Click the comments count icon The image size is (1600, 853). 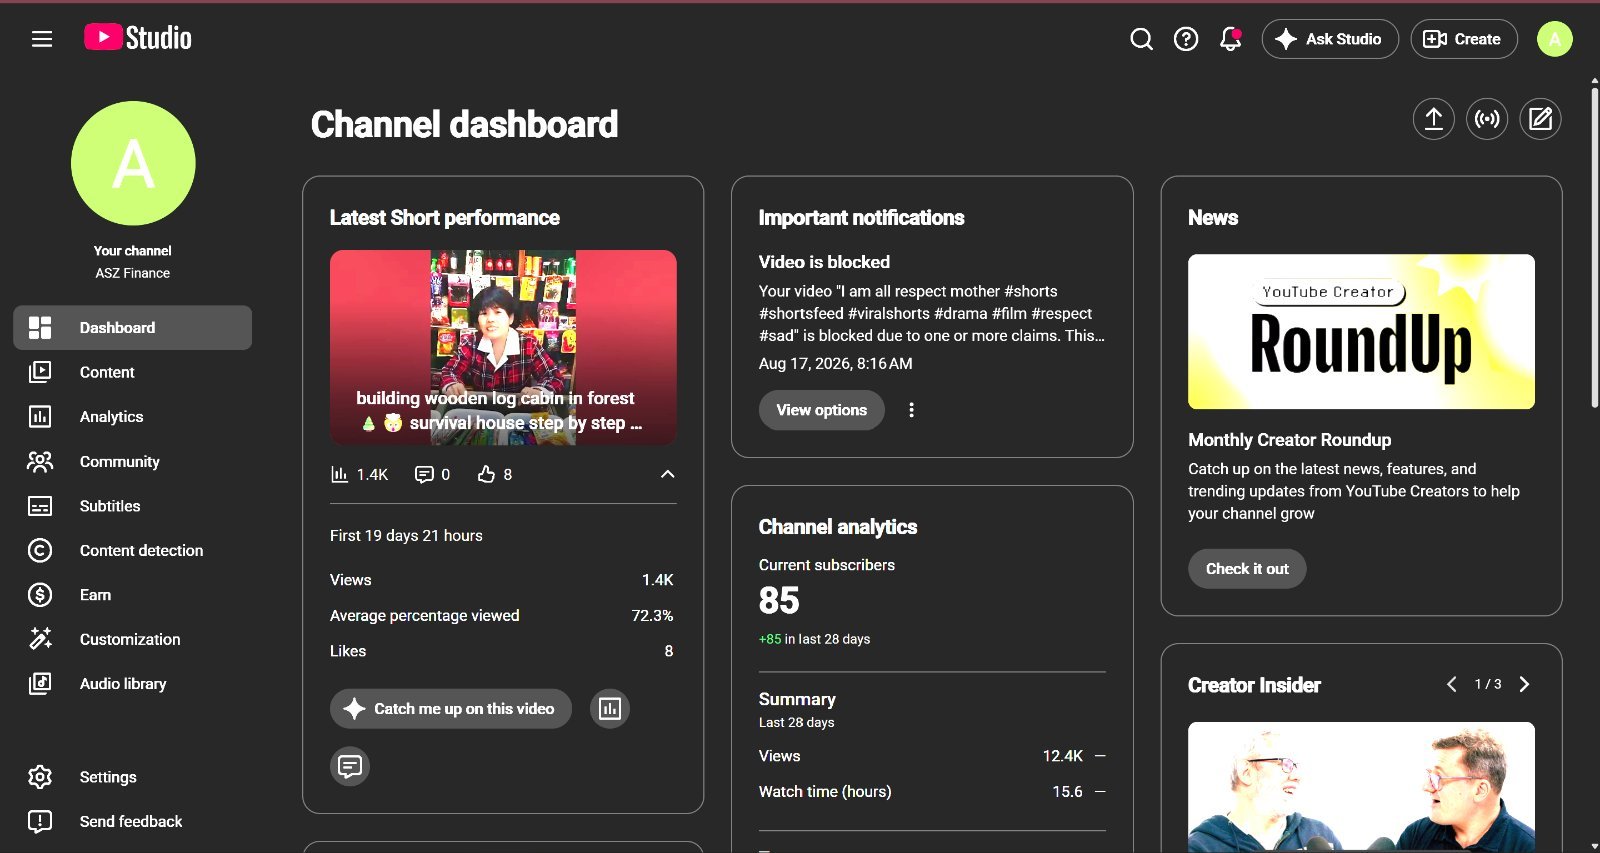coord(424,474)
